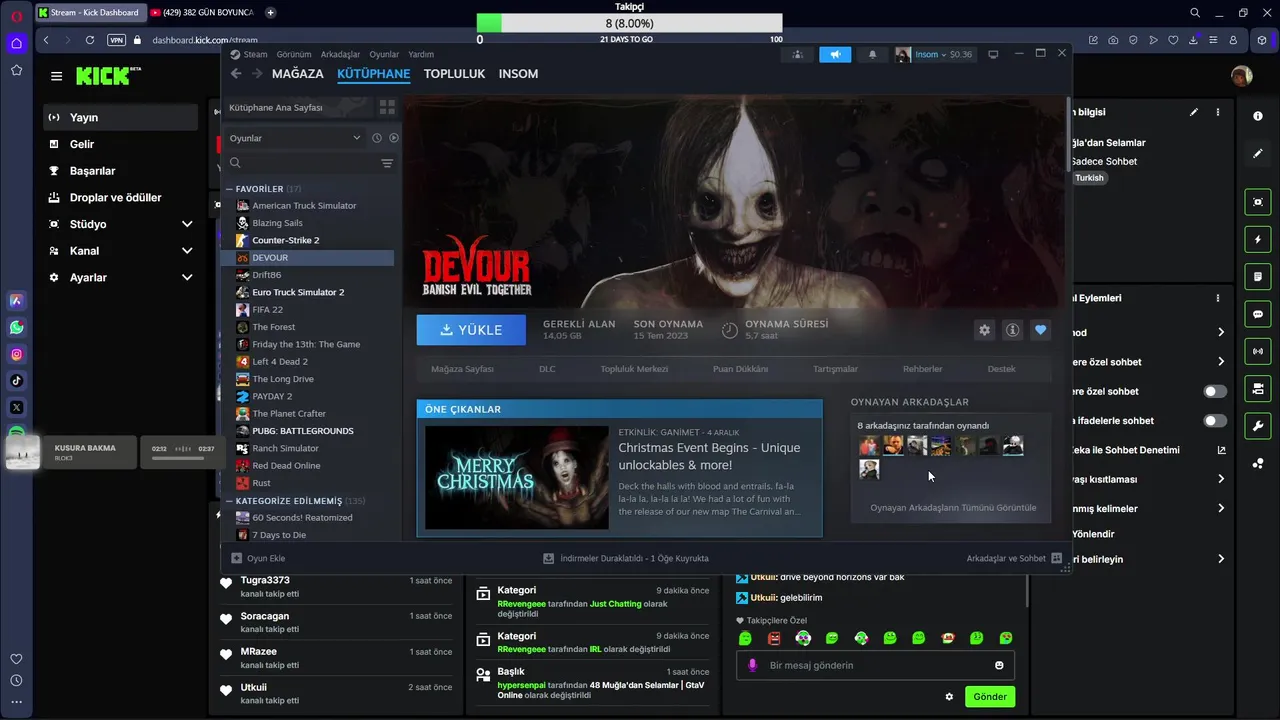Open the 'belirleyin' chevron in Kick panel
Viewport: 1280px width, 720px height.
point(1220,559)
